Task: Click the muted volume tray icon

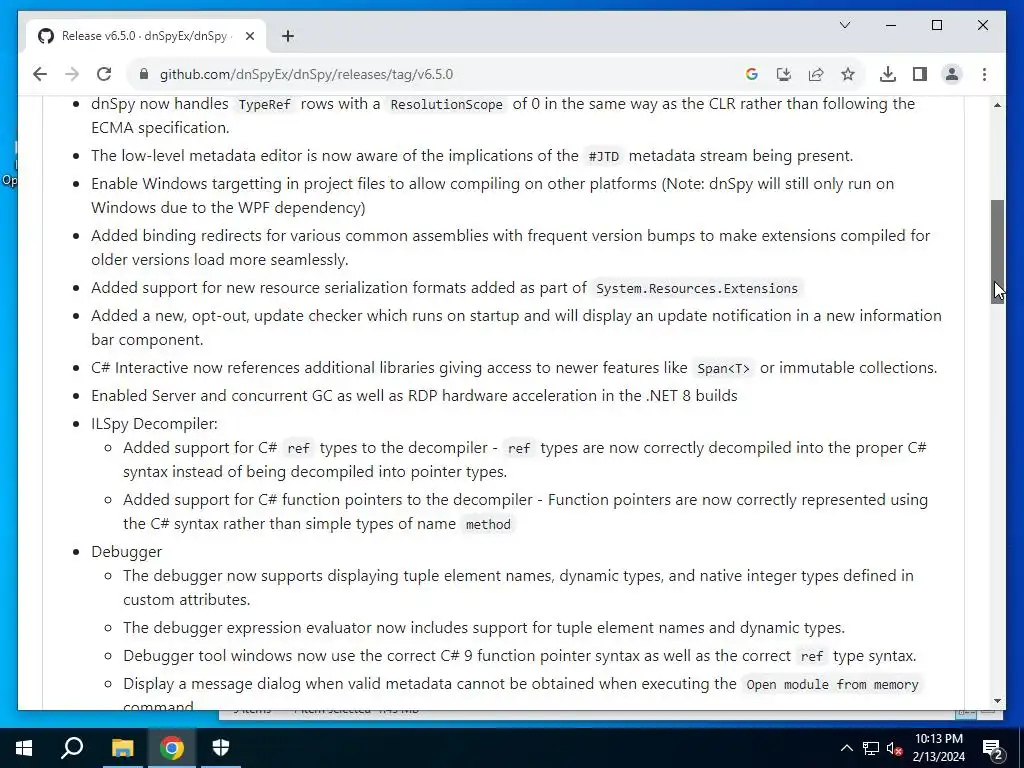Action: click(895, 748)
